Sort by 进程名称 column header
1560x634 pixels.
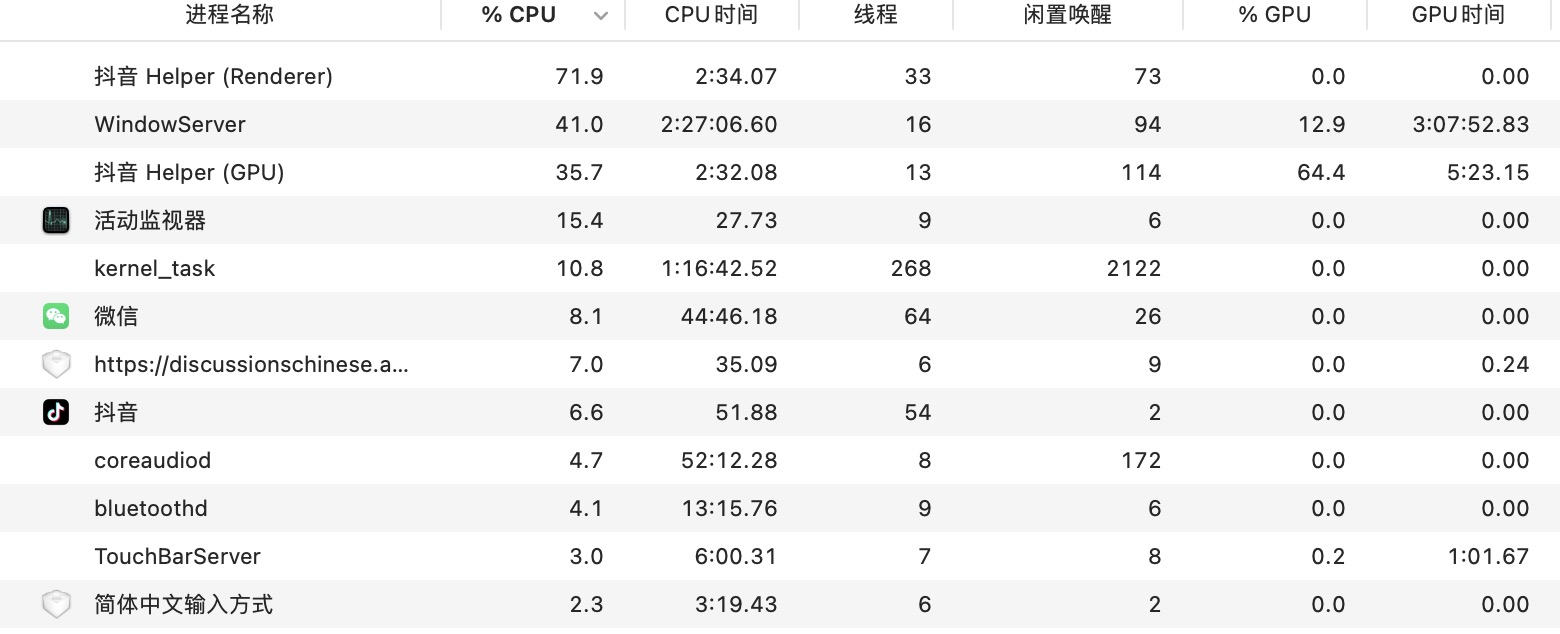(x=229, y=15)
